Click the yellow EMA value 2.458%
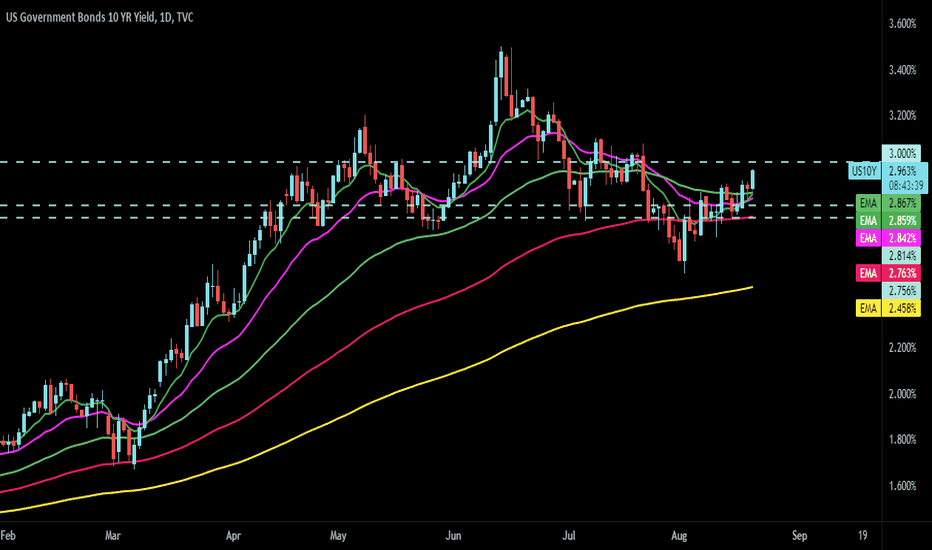 pos(902,308)
